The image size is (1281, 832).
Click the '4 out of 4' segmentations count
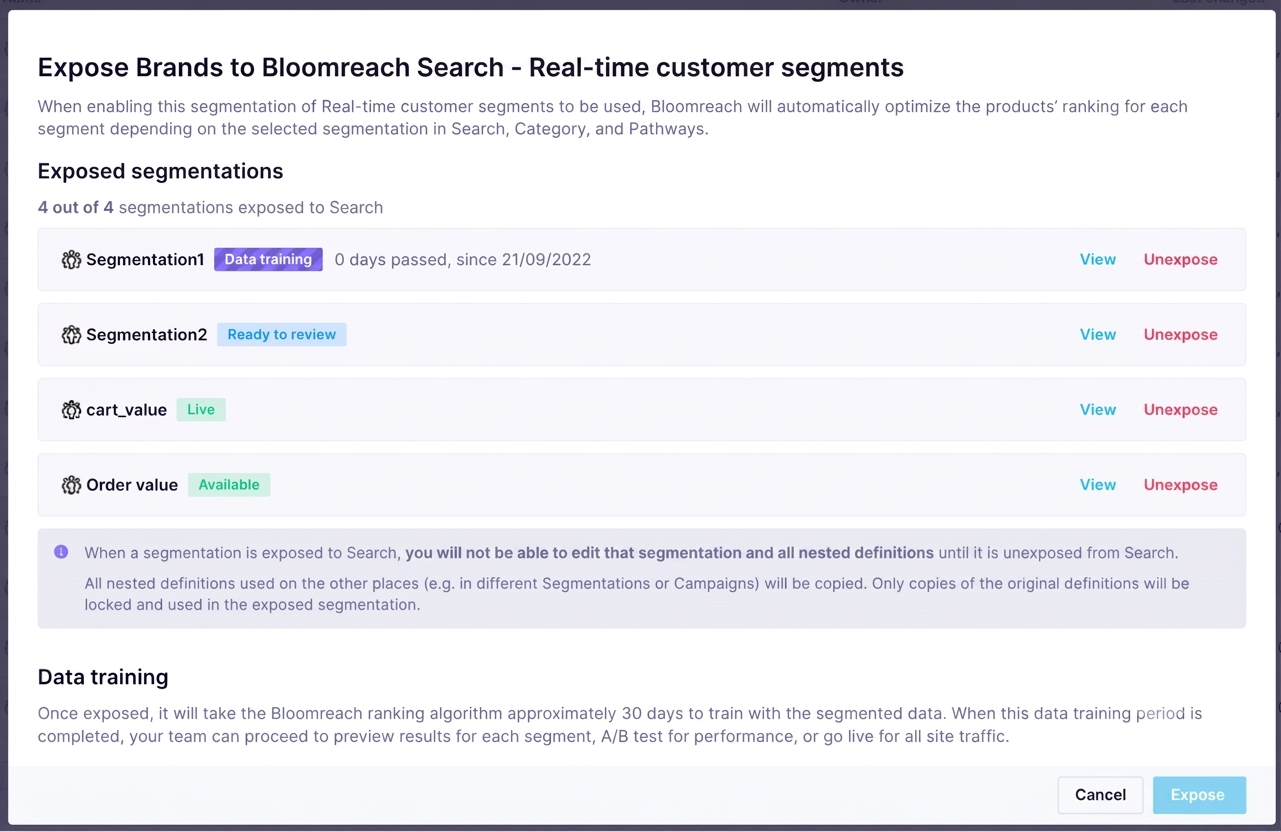(x=76, y=207)
